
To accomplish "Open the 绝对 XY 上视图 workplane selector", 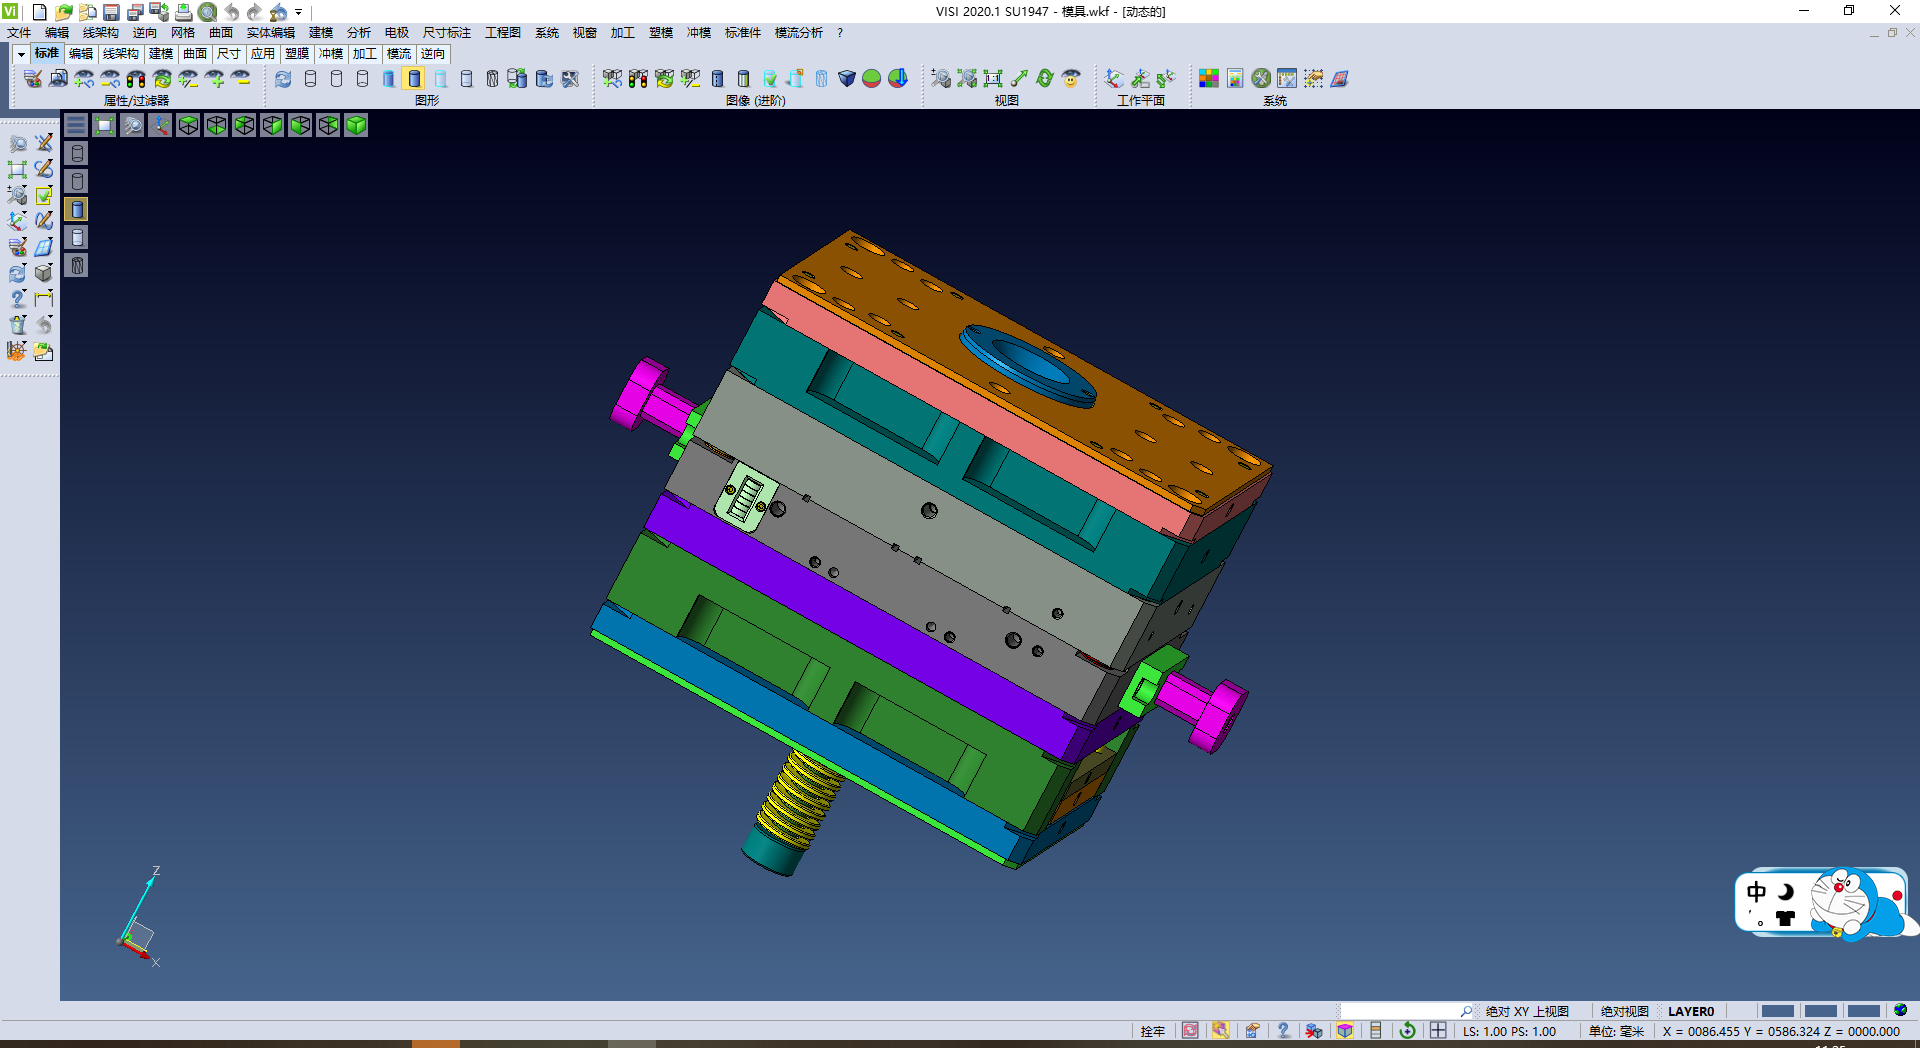I will (x=1526, y=1011).
